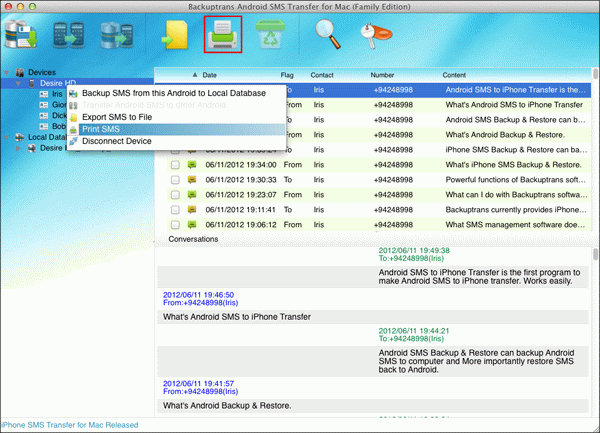Choose Disconnect Device menu entry
Screen dimensions: 600x433
tap(177, 141)
